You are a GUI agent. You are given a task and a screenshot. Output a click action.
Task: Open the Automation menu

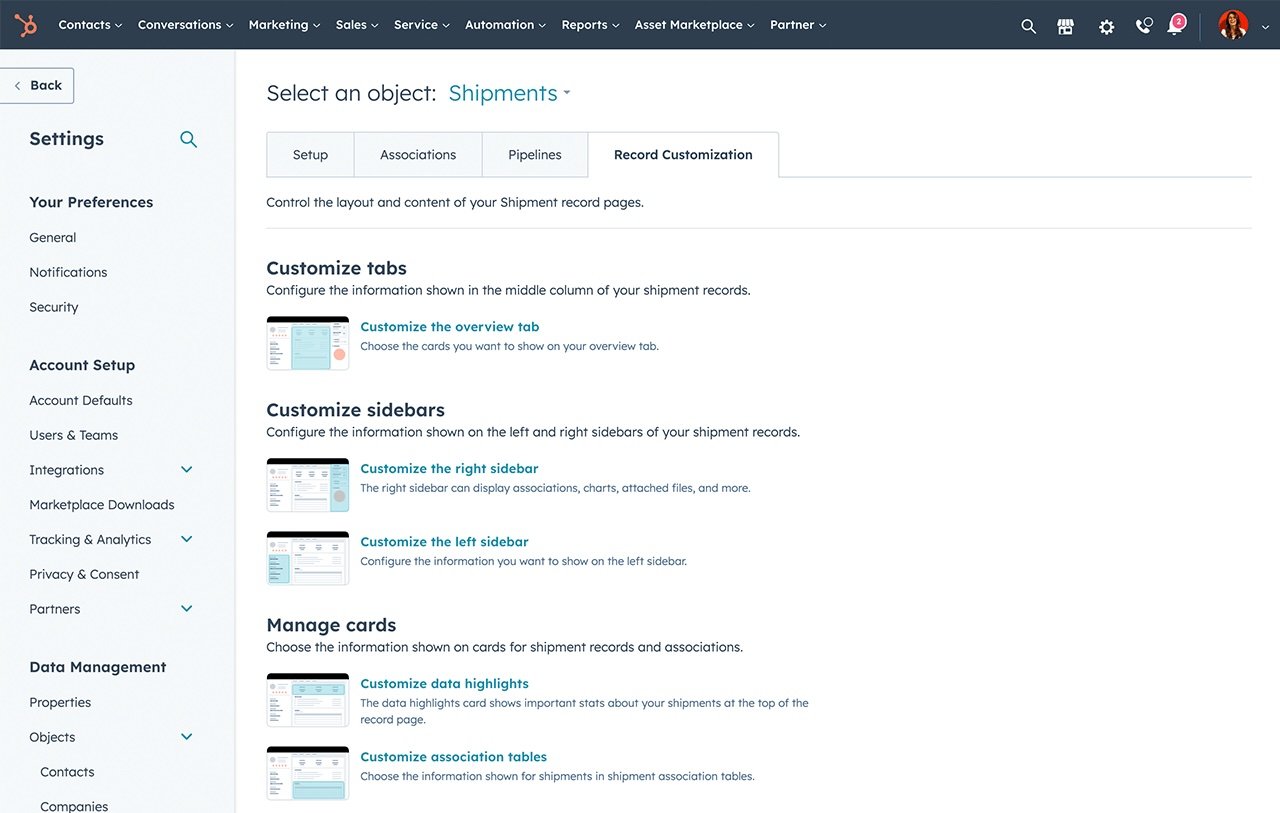coord(505,25)
